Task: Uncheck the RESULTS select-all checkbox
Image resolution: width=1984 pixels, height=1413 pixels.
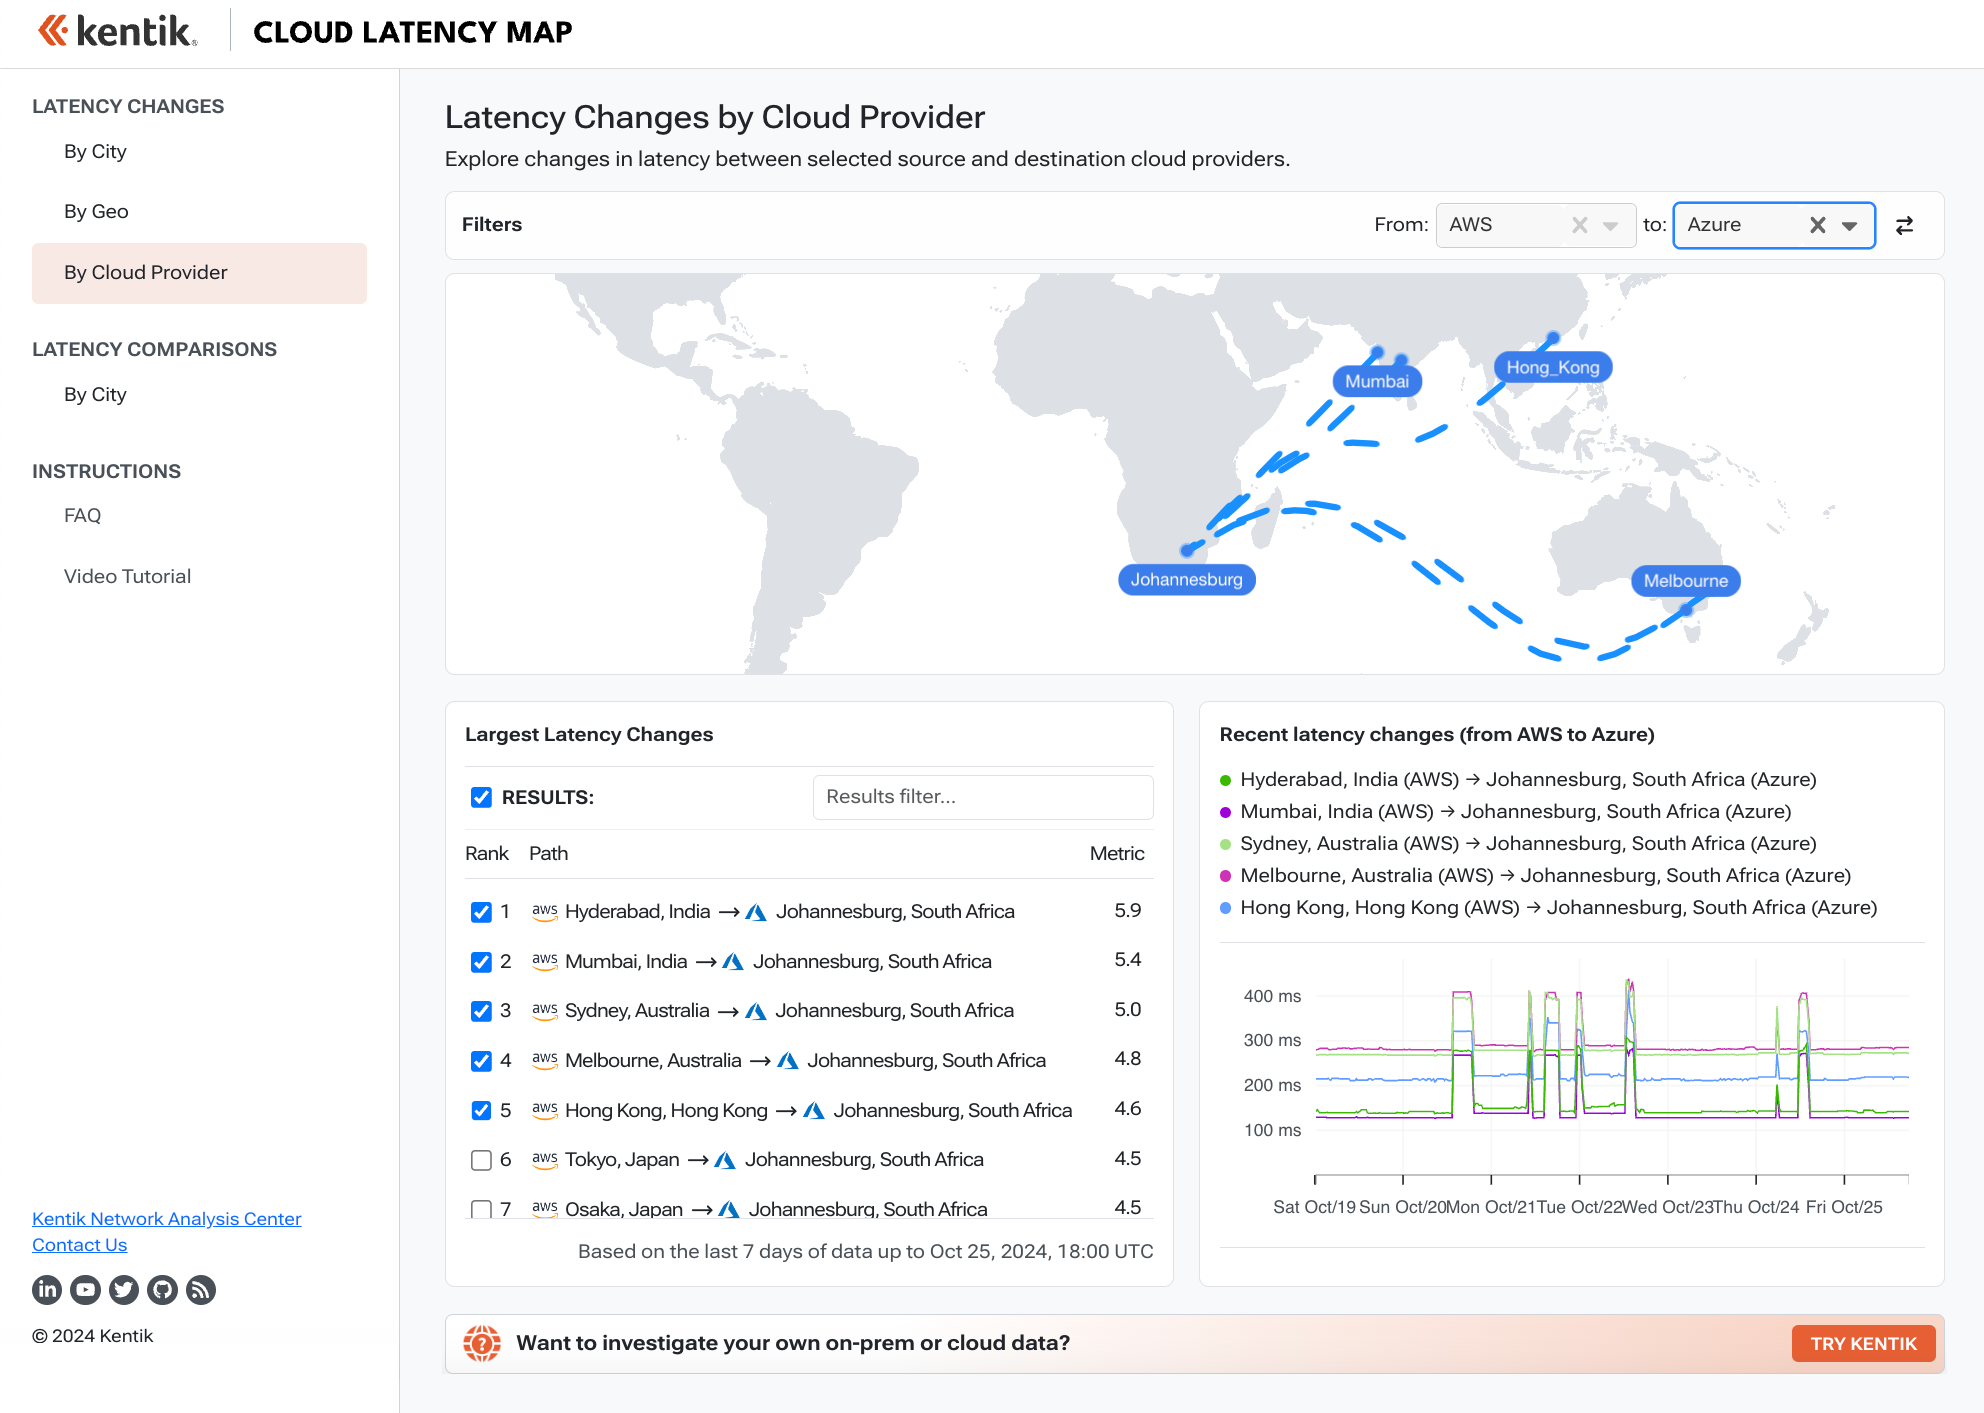Action: coord(481,797)
